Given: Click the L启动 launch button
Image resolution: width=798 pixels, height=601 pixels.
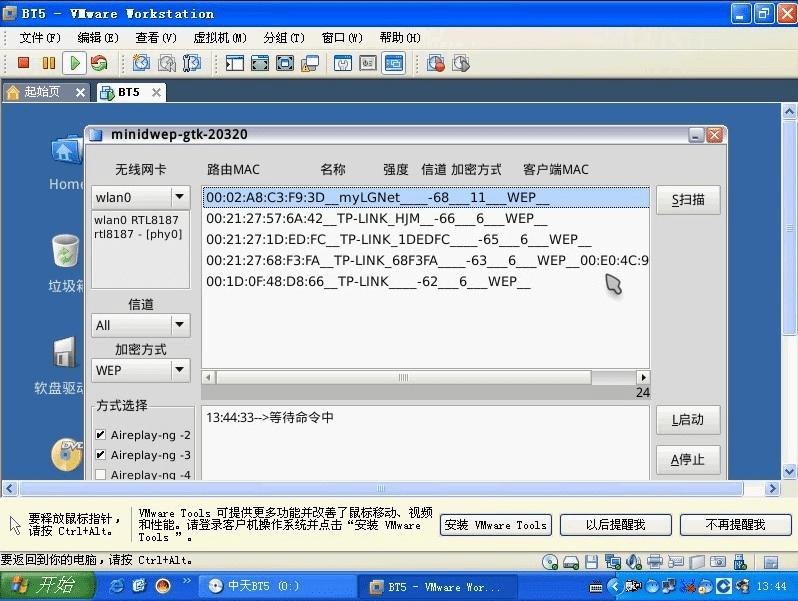Looking at the screenshot, I should 688,420.
